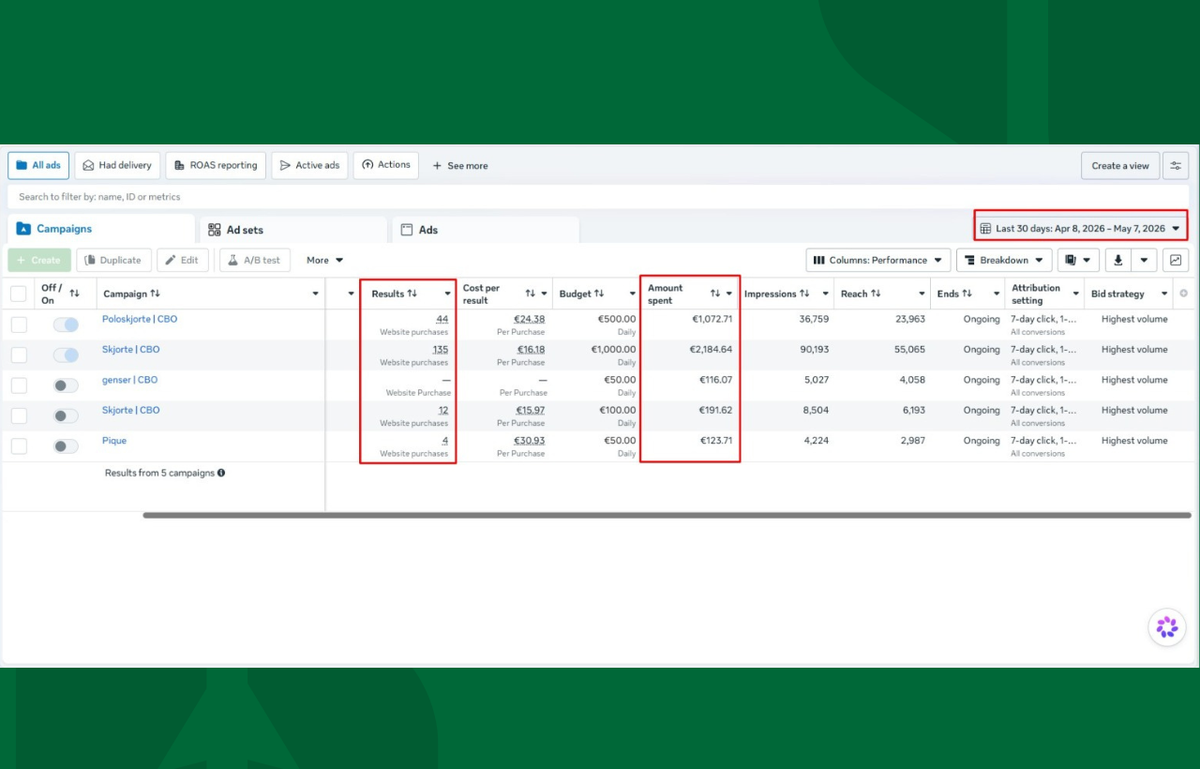Sort by Amount spent using its sort arrows
The height and width of the screenshot is (769, 1200).
715,294
